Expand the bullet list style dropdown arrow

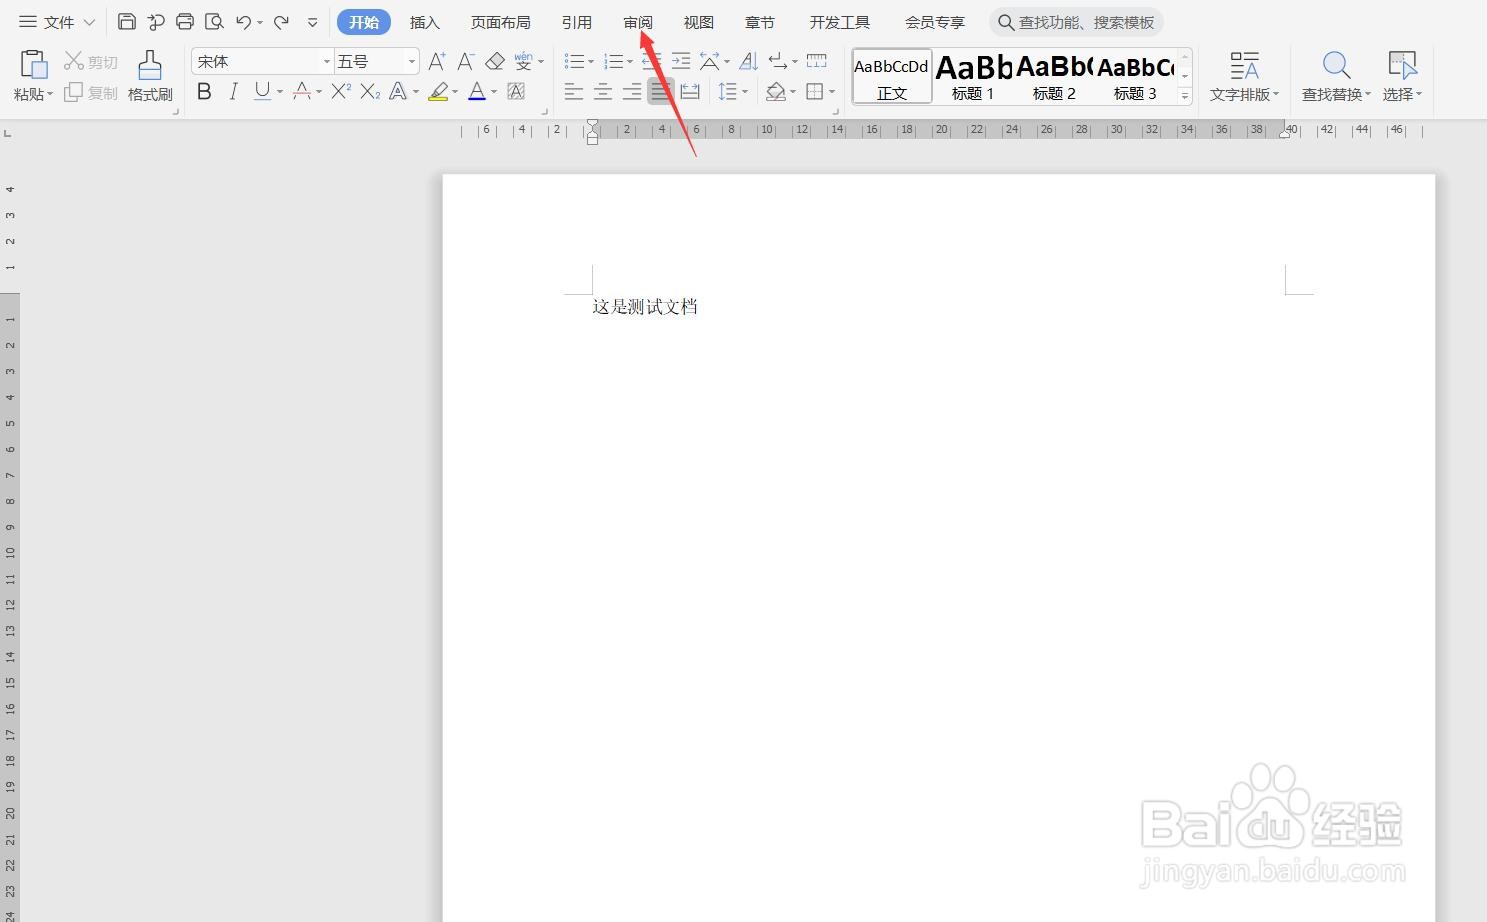pos(591,62)
